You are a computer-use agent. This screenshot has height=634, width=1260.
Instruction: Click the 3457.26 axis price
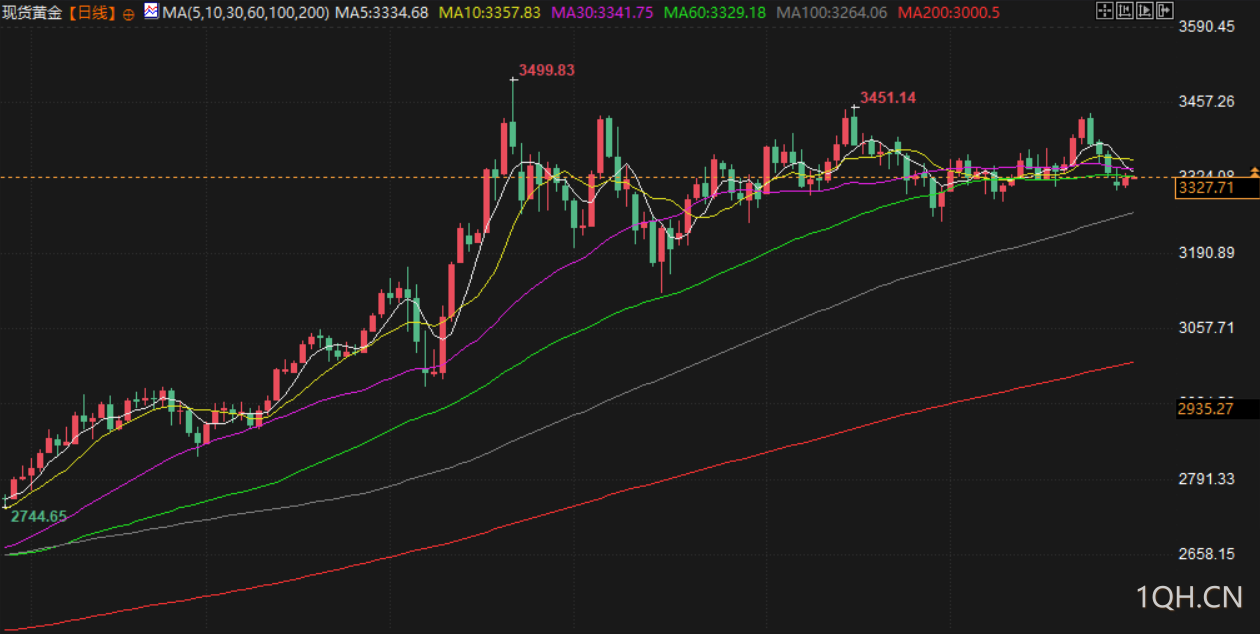tap(1206, 101)
